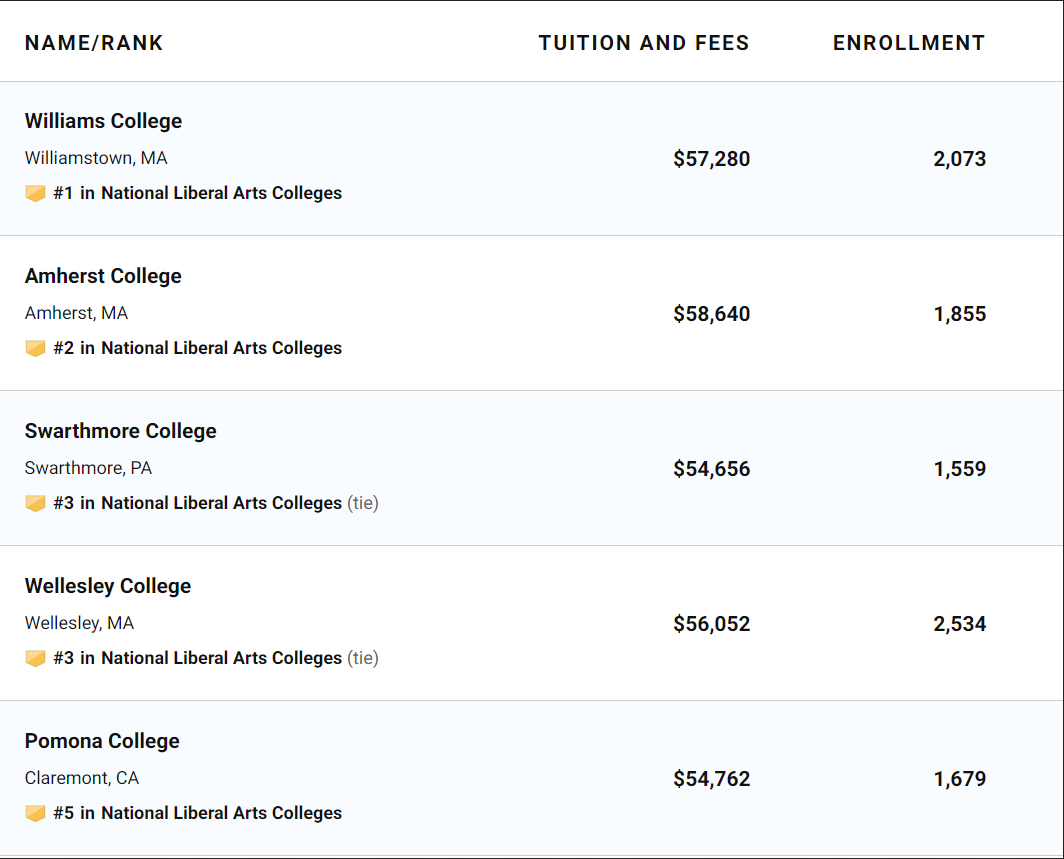Sort by the Tuition and Fees column header
This screenshot has height=859, width=1064.
(x=644, y=43)
